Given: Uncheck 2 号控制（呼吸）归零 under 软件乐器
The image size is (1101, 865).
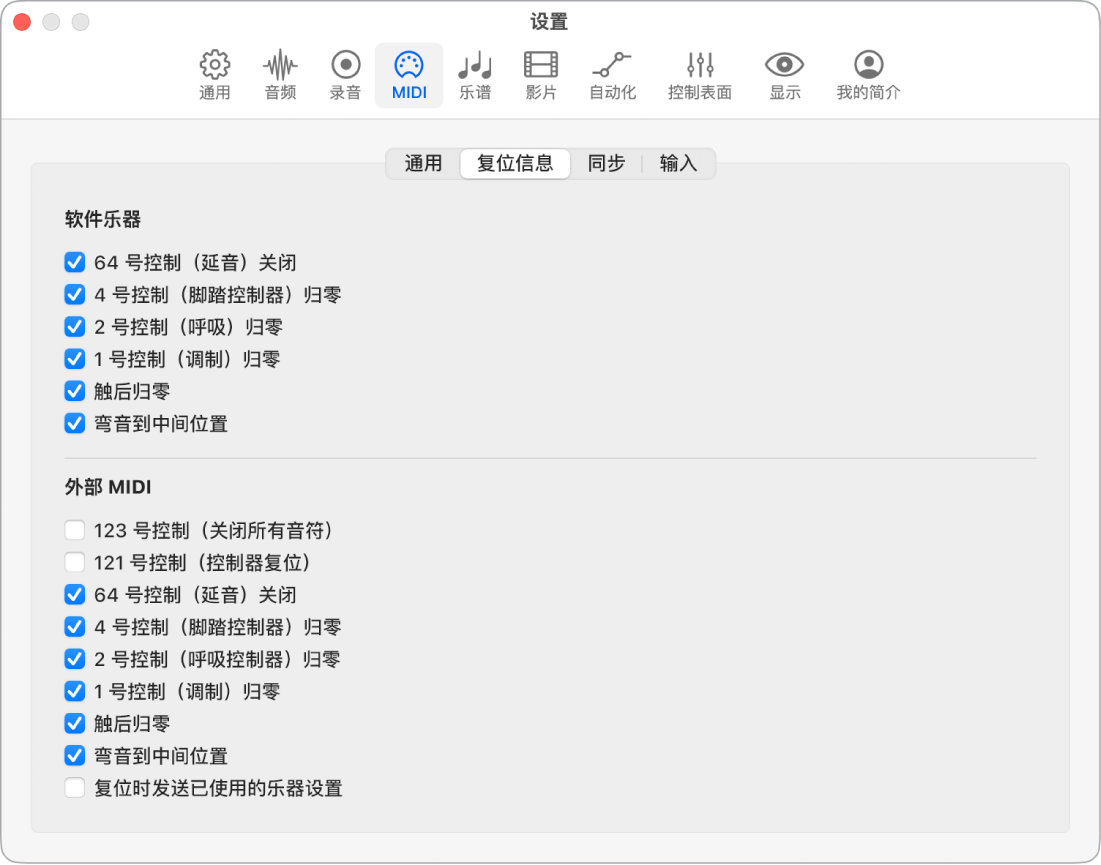Looking at the screenshot, I should pos(74,326).
